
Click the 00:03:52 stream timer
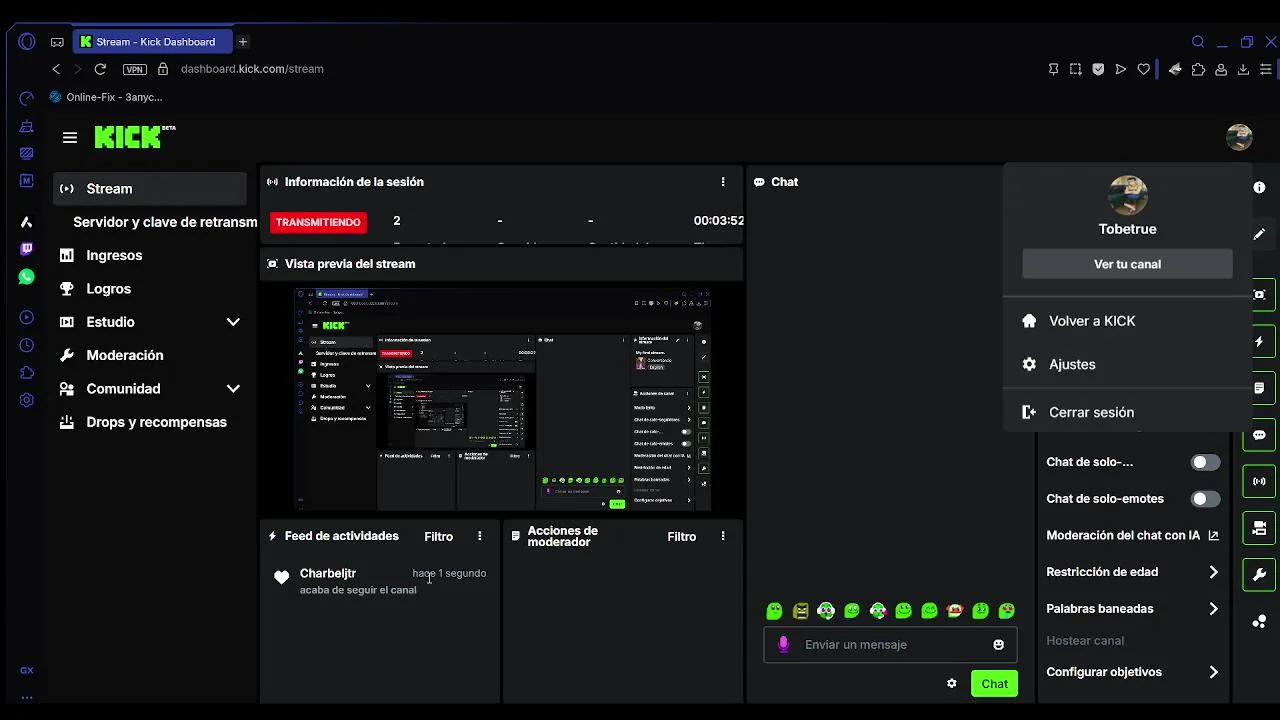[719, 221]
